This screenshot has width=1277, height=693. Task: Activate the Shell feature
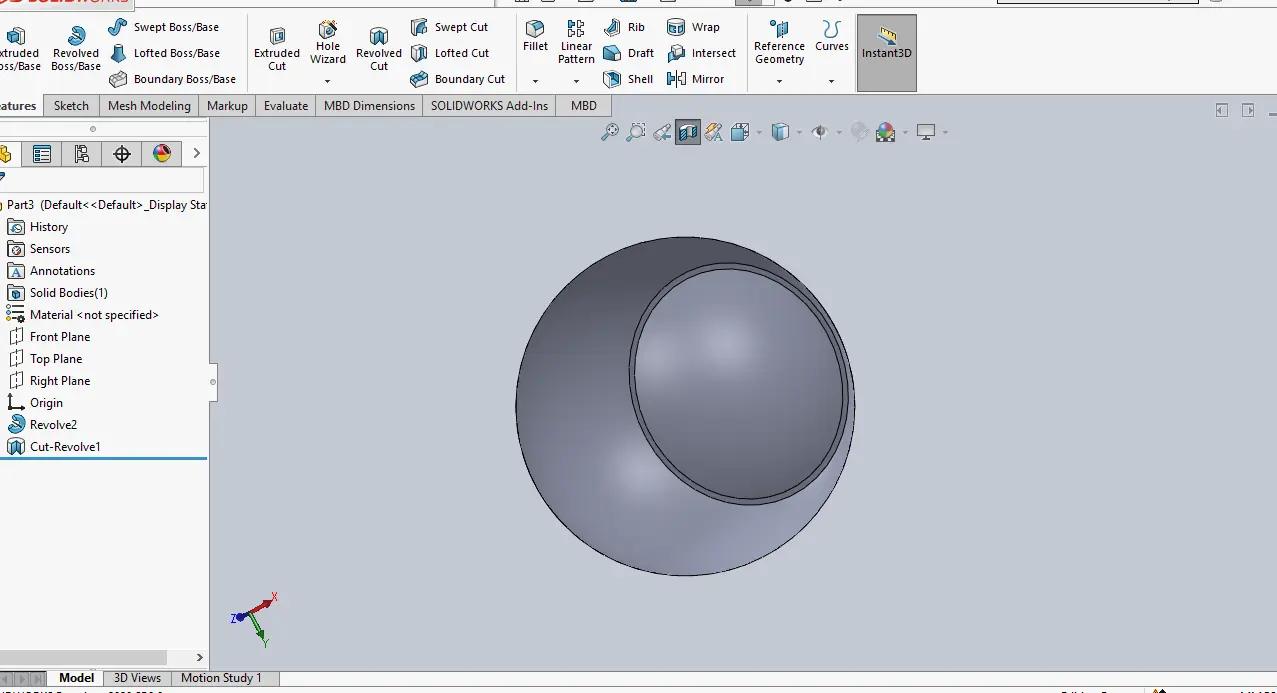pos(629,79)
